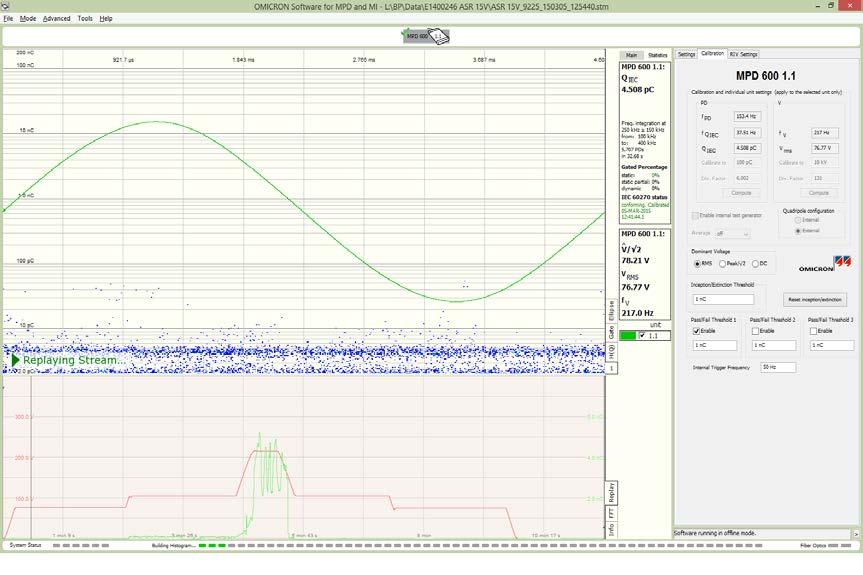Click the VRMS 76.77 V readout

[635, 287]
